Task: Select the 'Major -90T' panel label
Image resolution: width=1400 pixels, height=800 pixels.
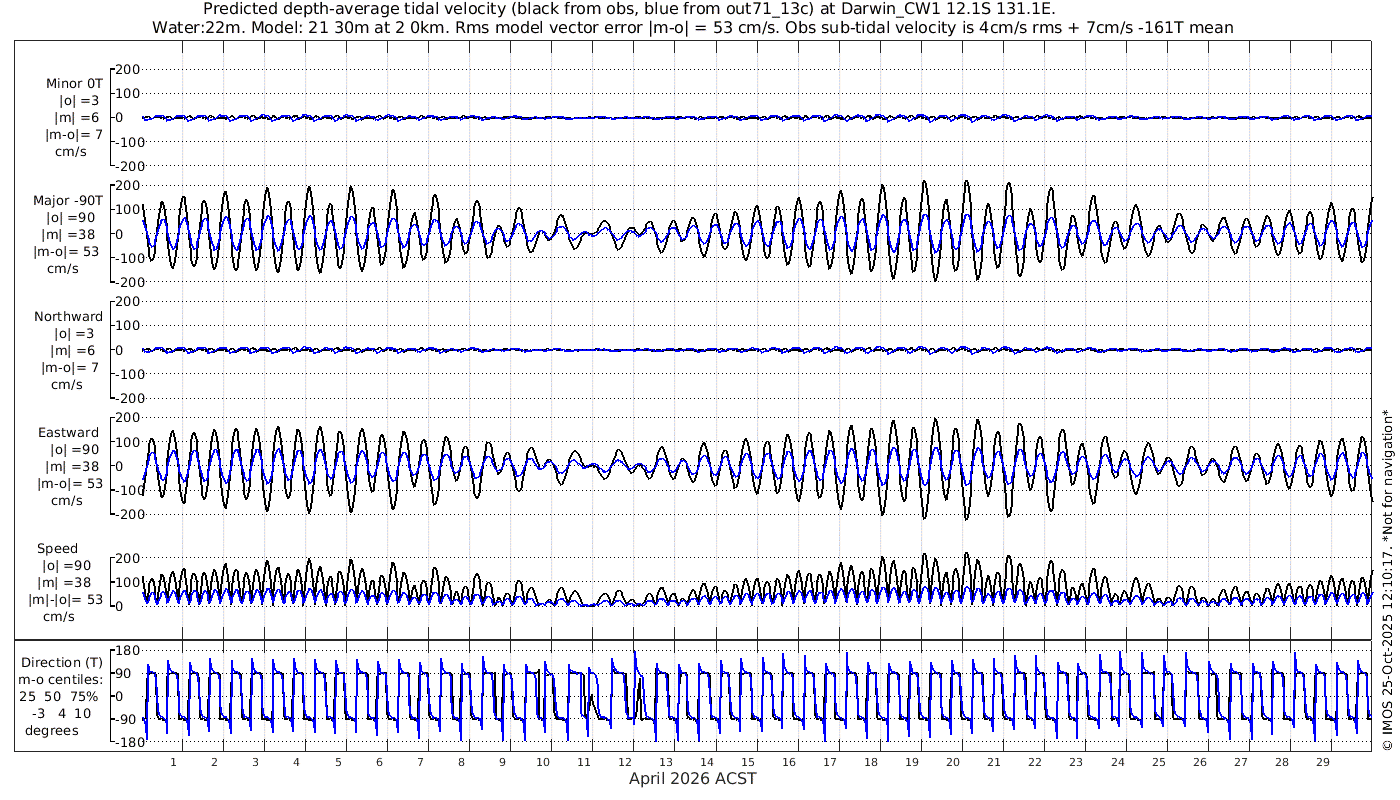Action: click(x=68, y=201)
